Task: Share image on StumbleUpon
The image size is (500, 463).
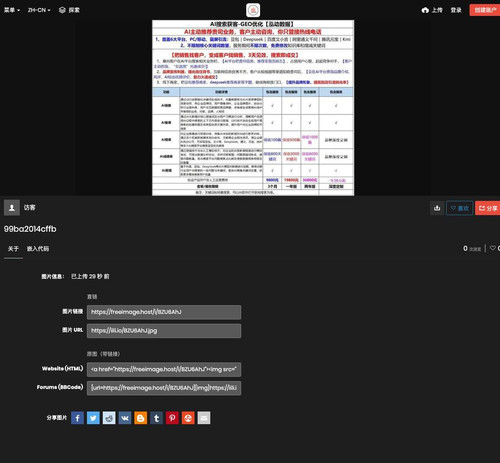Action: coord(188,418)
